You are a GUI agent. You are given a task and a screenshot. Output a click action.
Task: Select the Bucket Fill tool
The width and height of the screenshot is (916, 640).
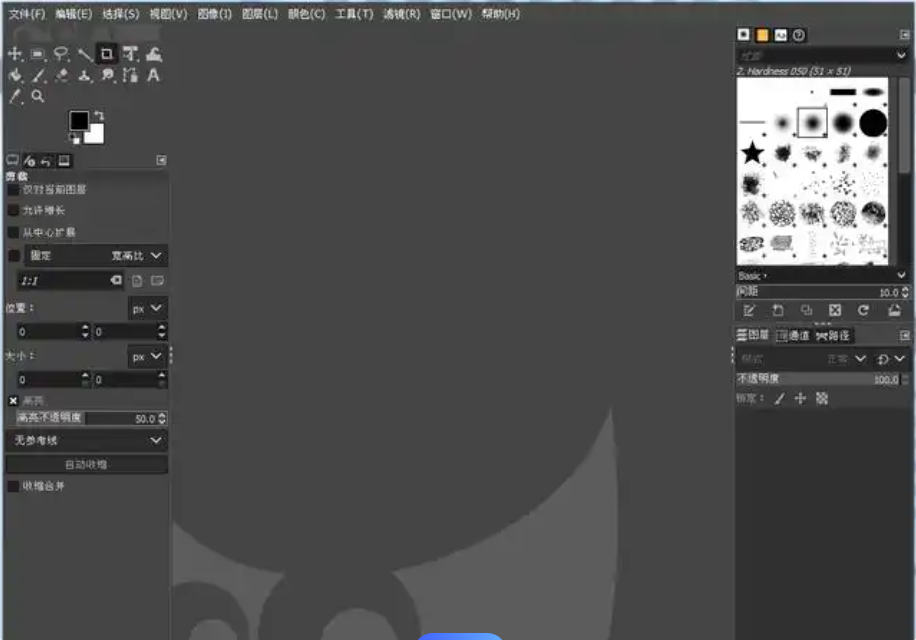pyautogui.click(x=15, y=75)
